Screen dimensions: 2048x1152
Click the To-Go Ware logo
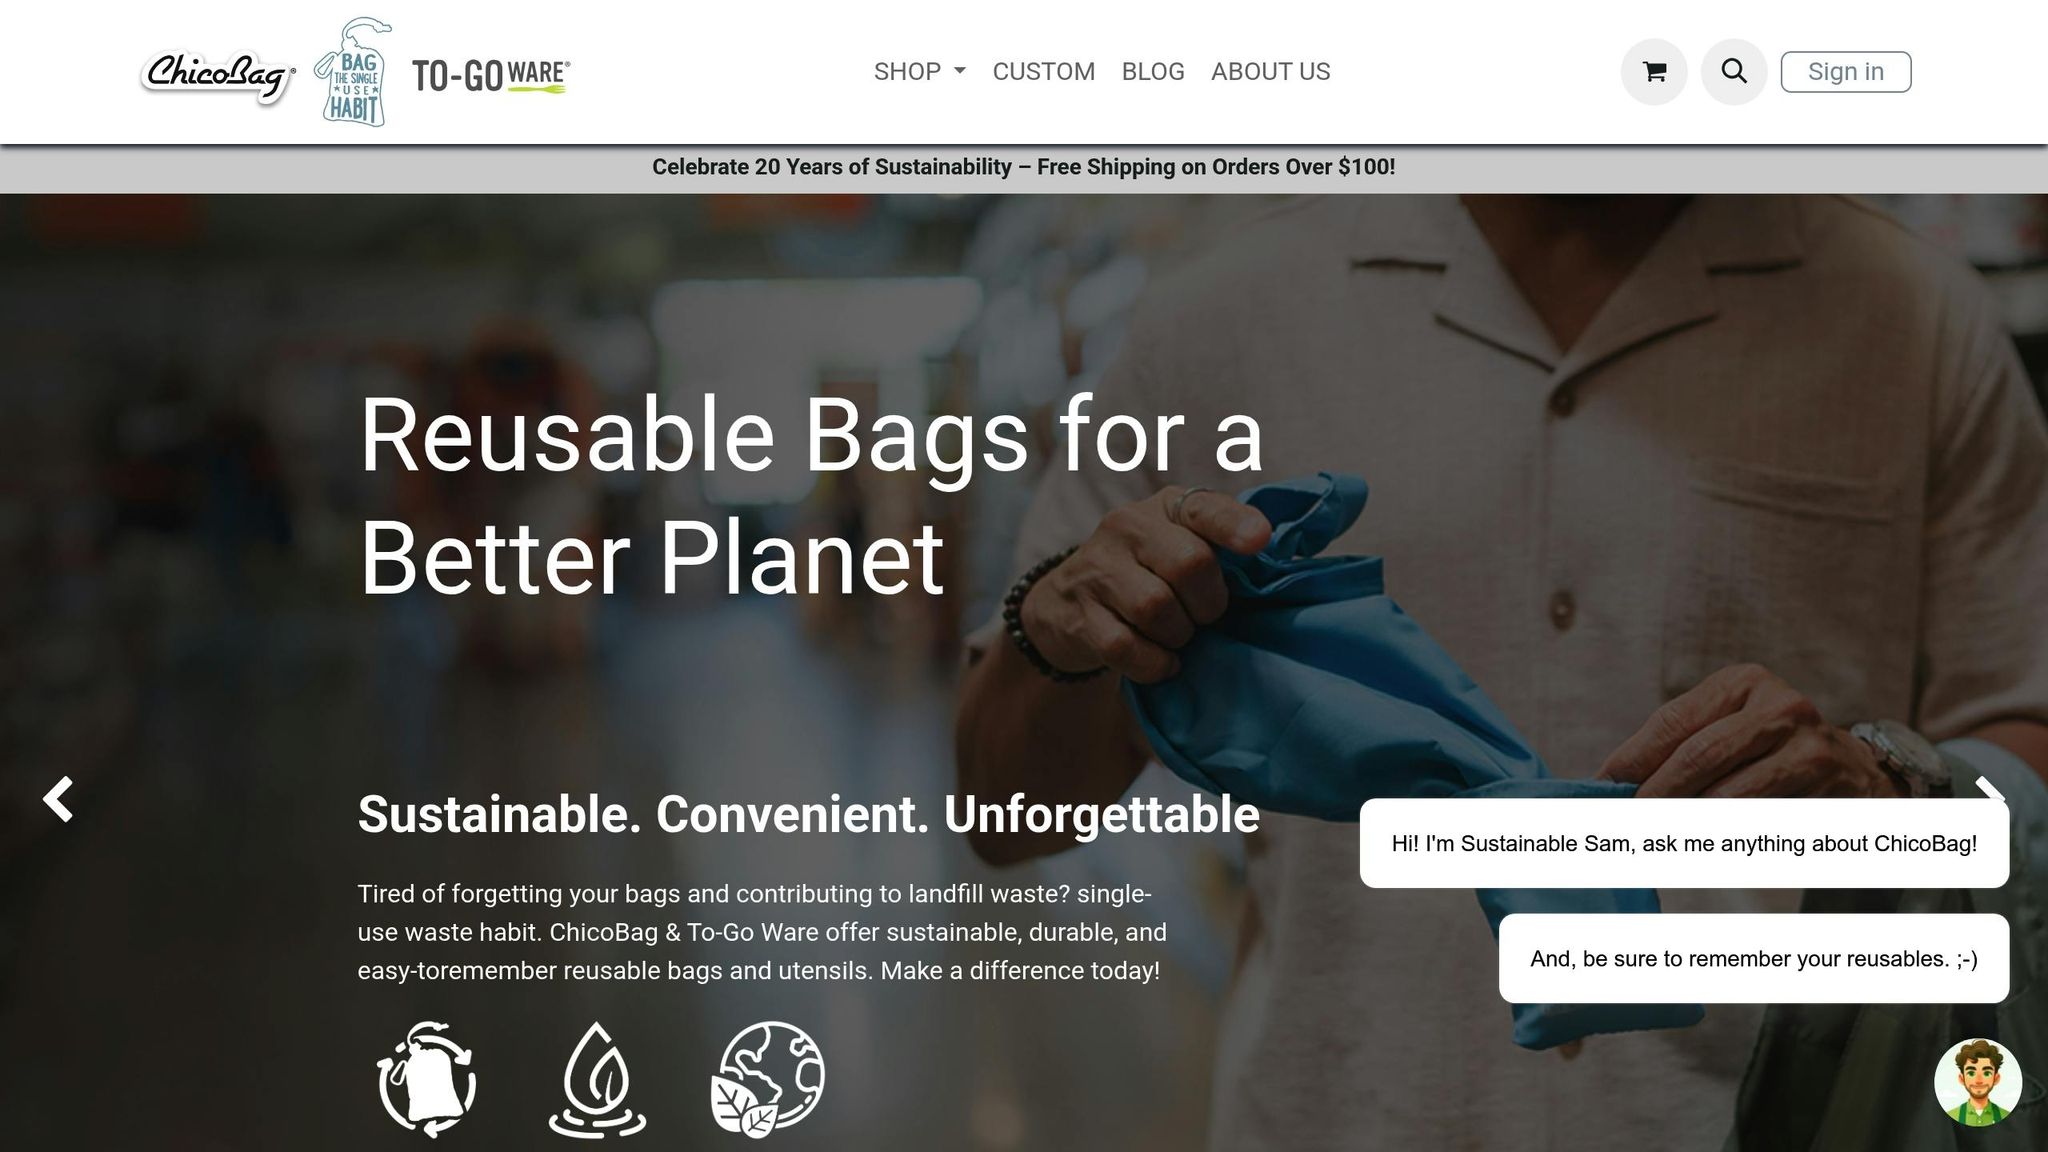[491, 75]
